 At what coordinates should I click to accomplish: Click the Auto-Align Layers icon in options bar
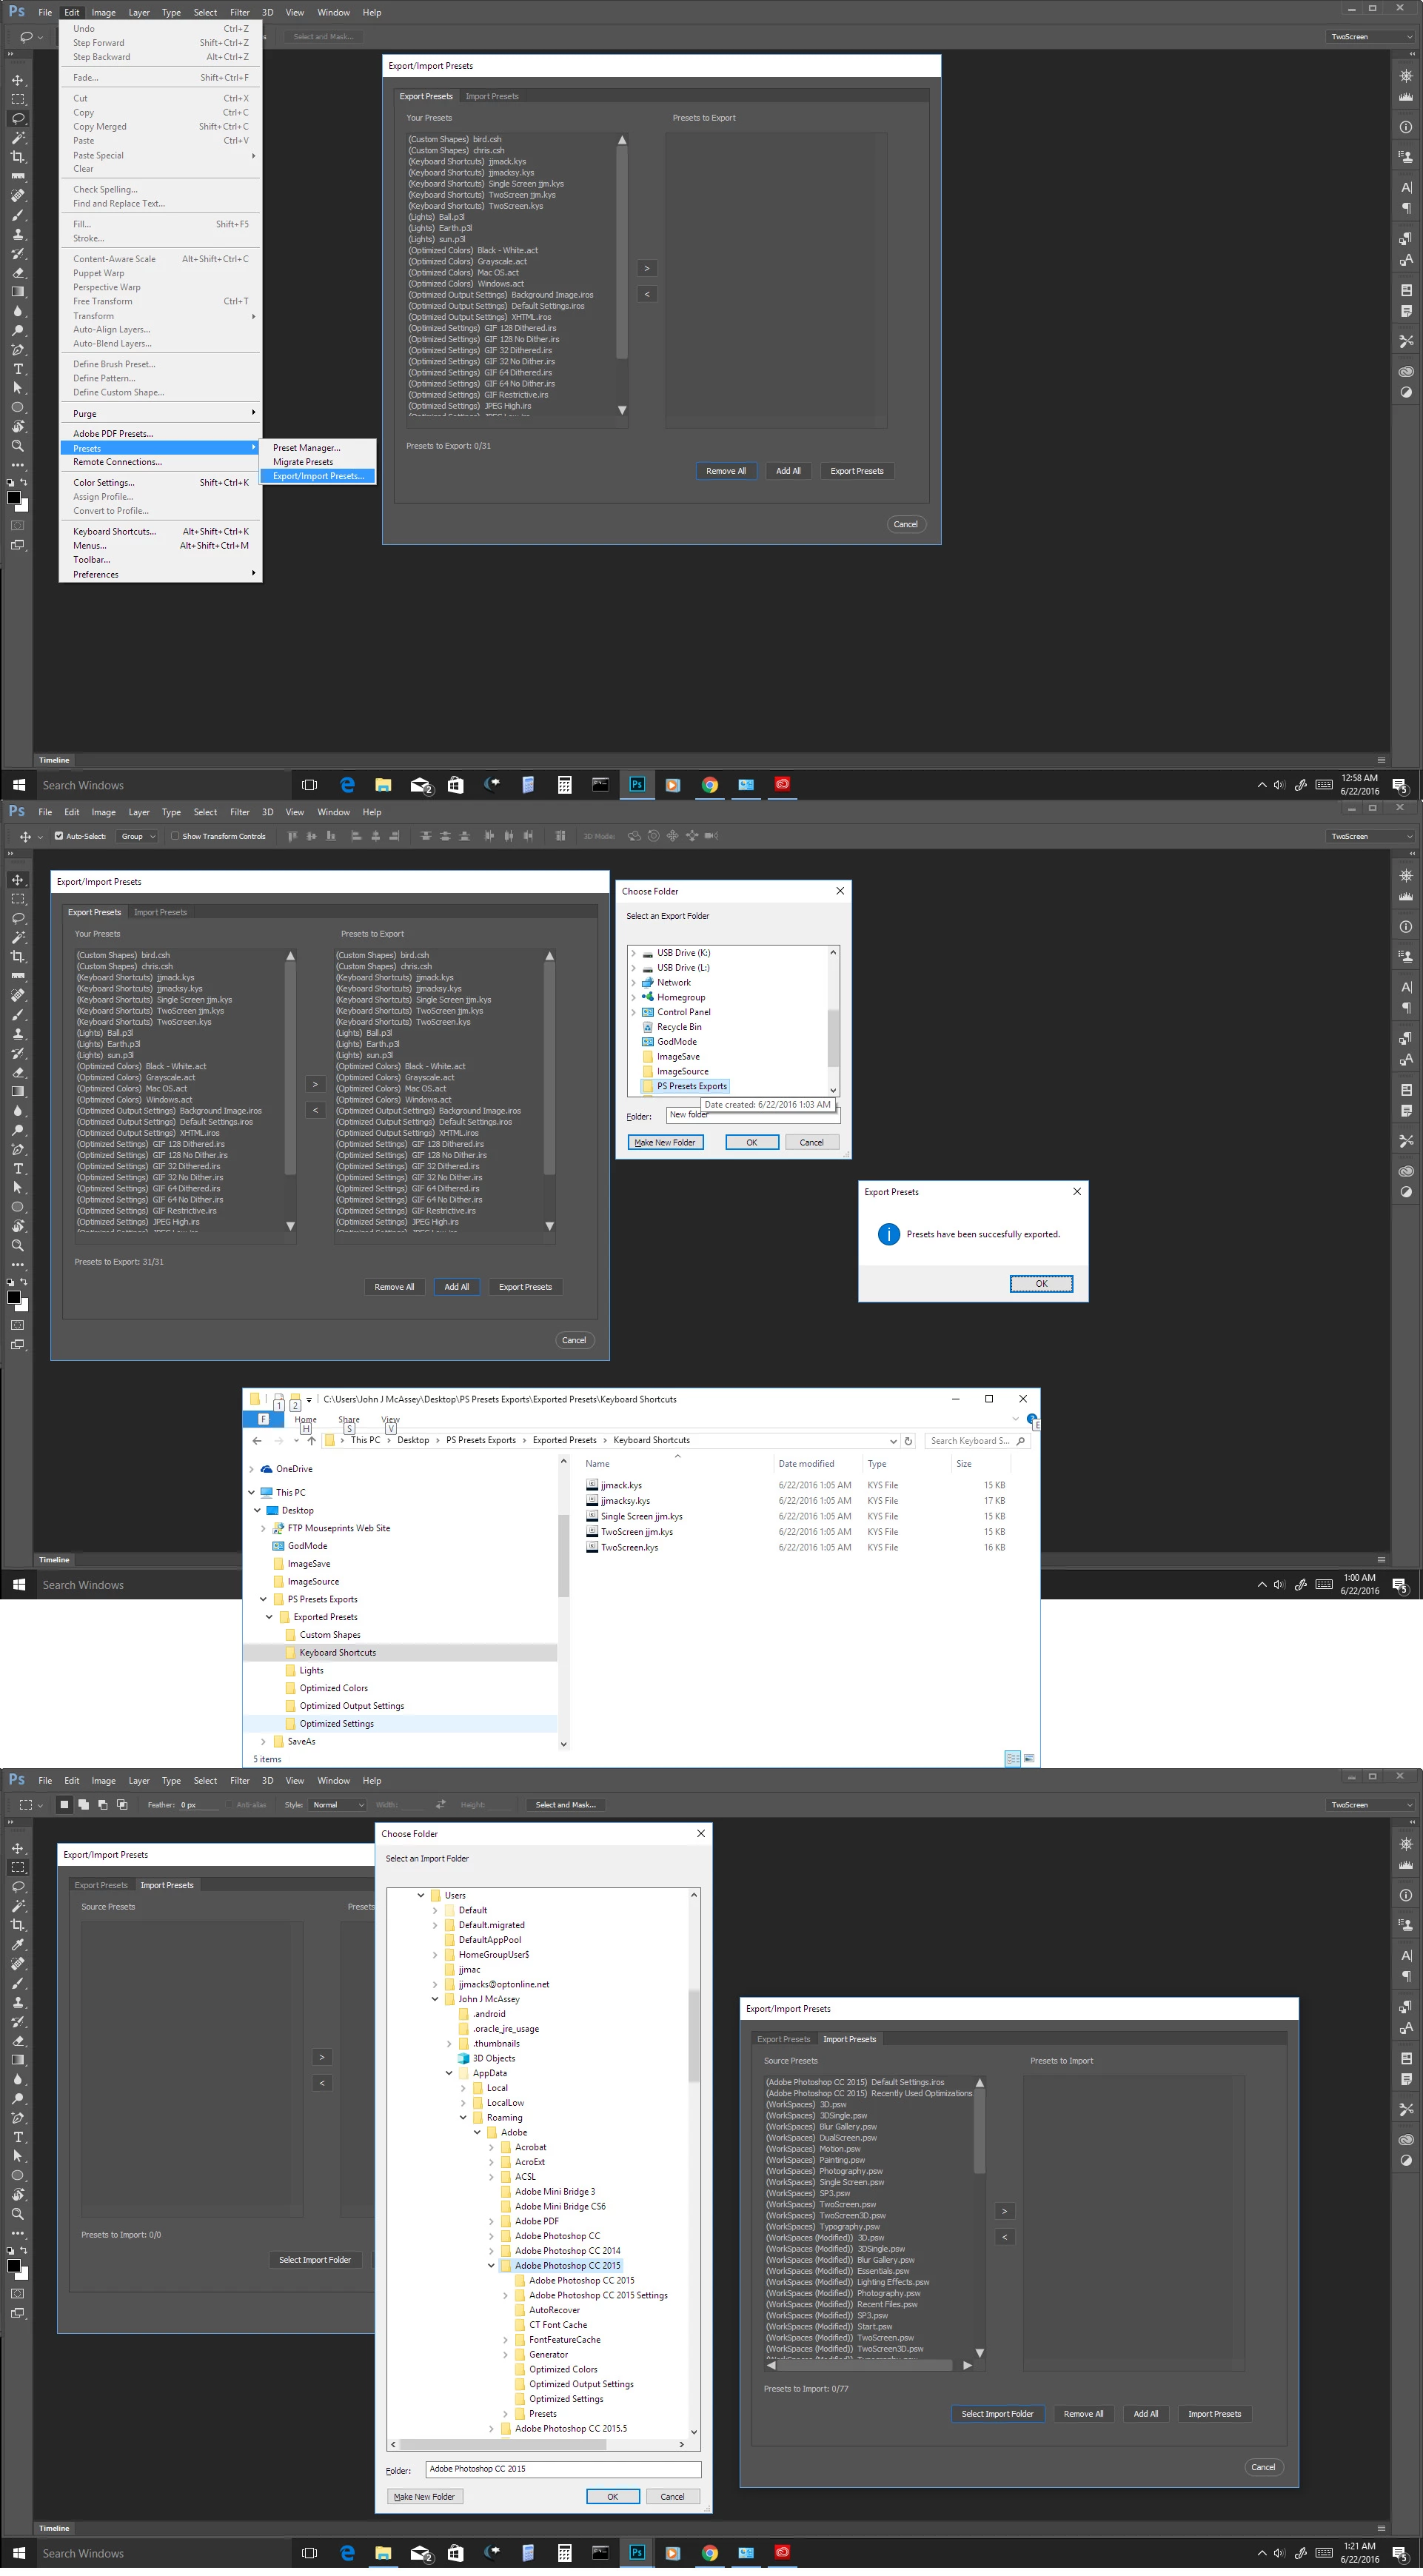(x=560, y=836)
